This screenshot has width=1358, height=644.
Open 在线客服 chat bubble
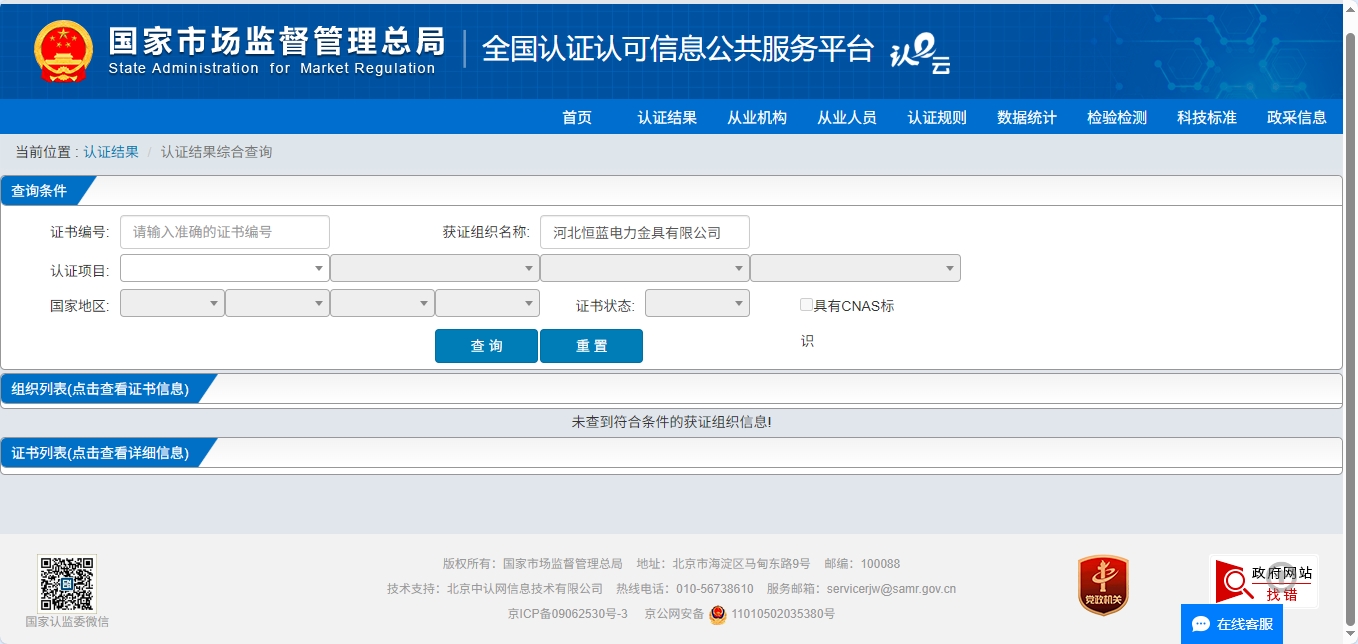pyautogui.click(x=1231, y=624)
